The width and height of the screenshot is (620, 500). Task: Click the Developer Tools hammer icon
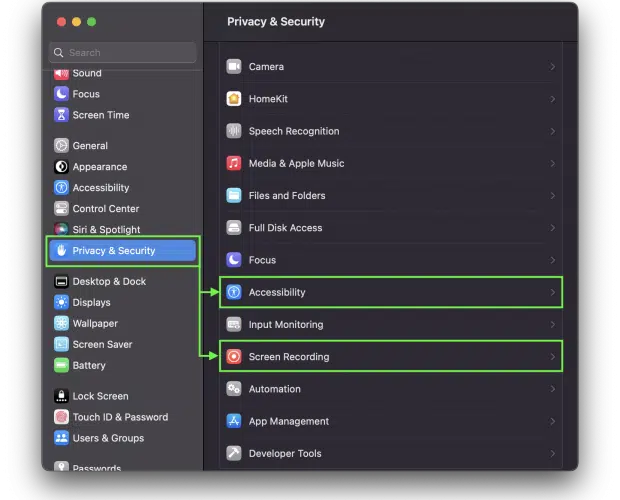pos(234,453)
